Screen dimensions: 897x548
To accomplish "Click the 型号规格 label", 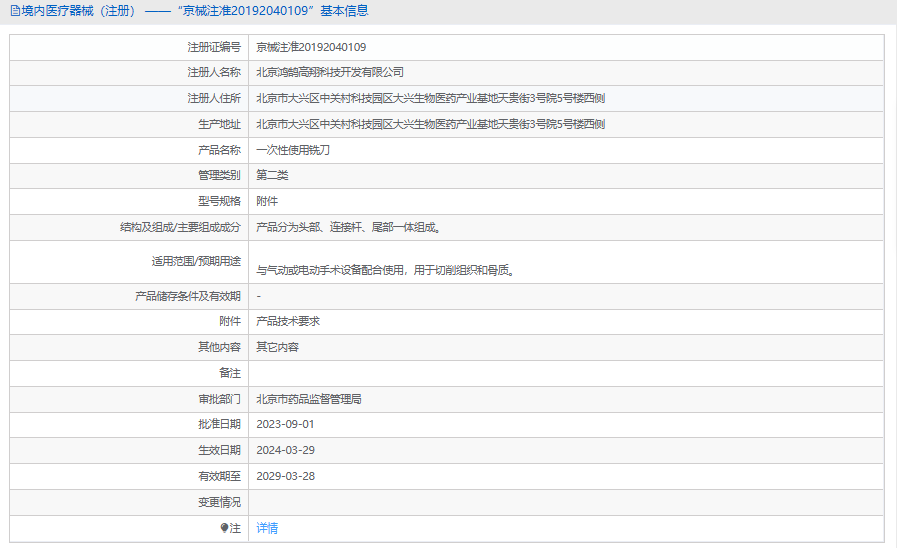I will [220, 201].
